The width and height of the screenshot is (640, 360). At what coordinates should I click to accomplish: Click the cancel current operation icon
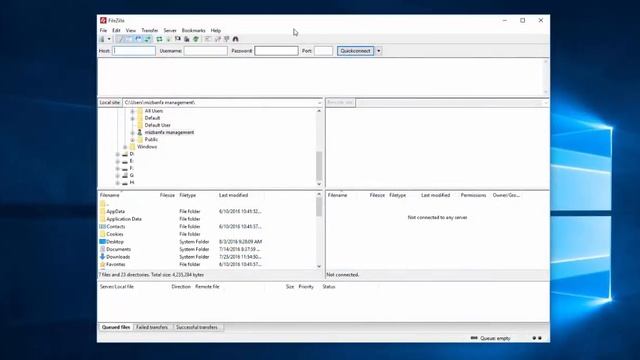[x=178, y=39]
